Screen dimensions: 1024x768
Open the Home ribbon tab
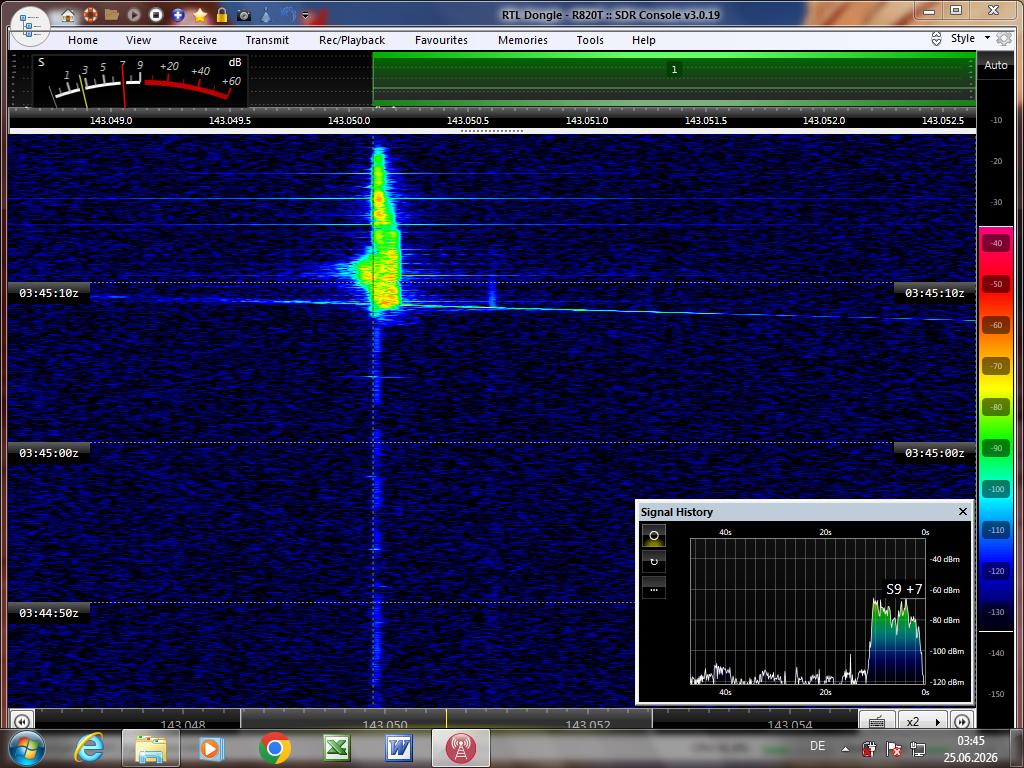[x=83, y=40]
